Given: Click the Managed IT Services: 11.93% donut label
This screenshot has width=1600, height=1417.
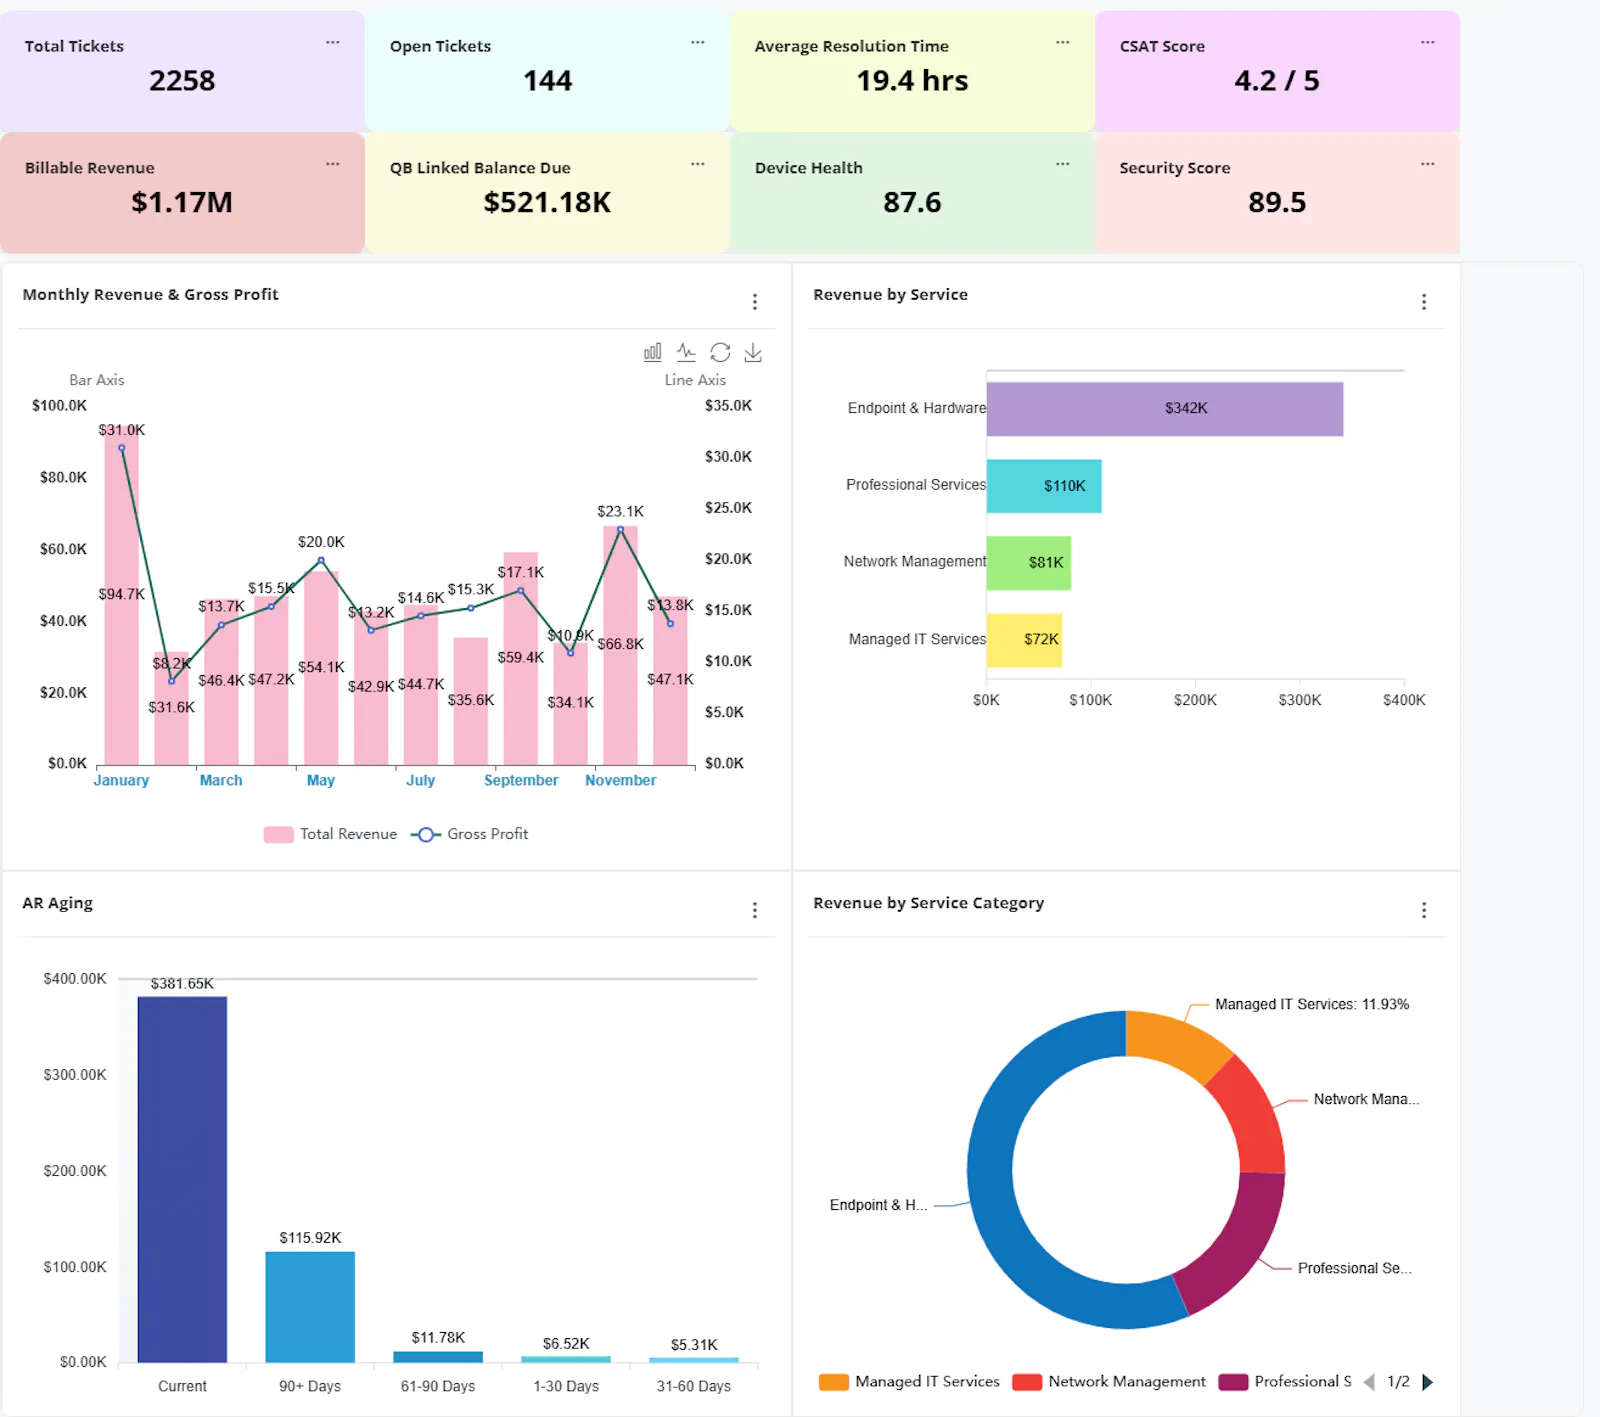Looking at the screenshot, I should (x=1312, y=1005).
